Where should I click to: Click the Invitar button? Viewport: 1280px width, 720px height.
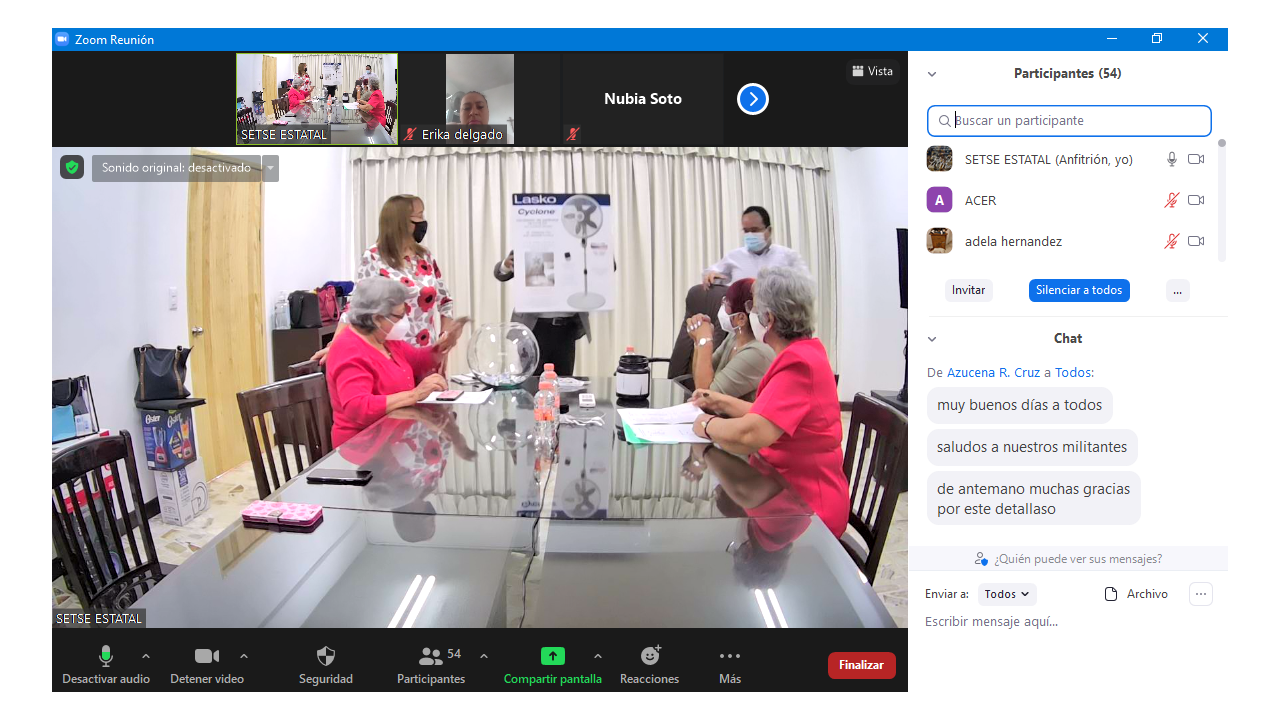click(969, 290)
